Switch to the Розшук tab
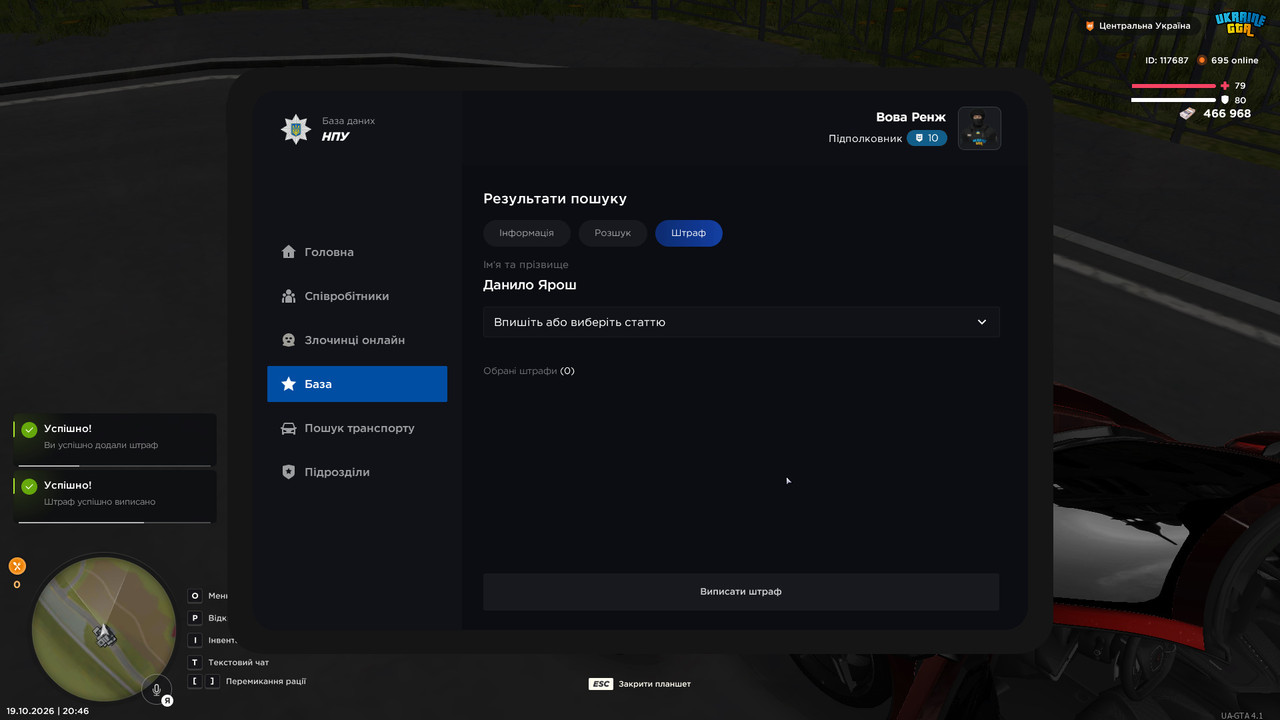Screen dimensions: 1280x720 [612, 233]
